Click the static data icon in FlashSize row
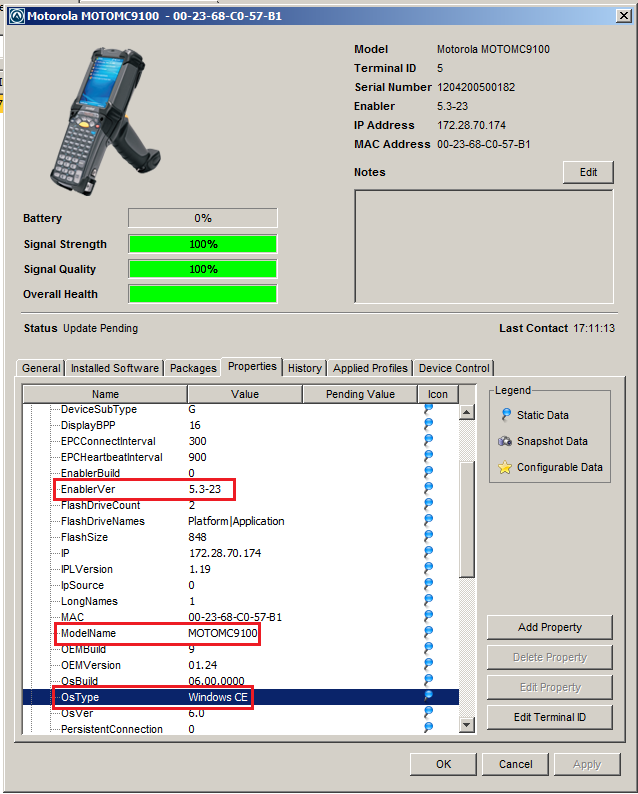The width and height of the screenshot is (638, 794). [x=428, y=536]
